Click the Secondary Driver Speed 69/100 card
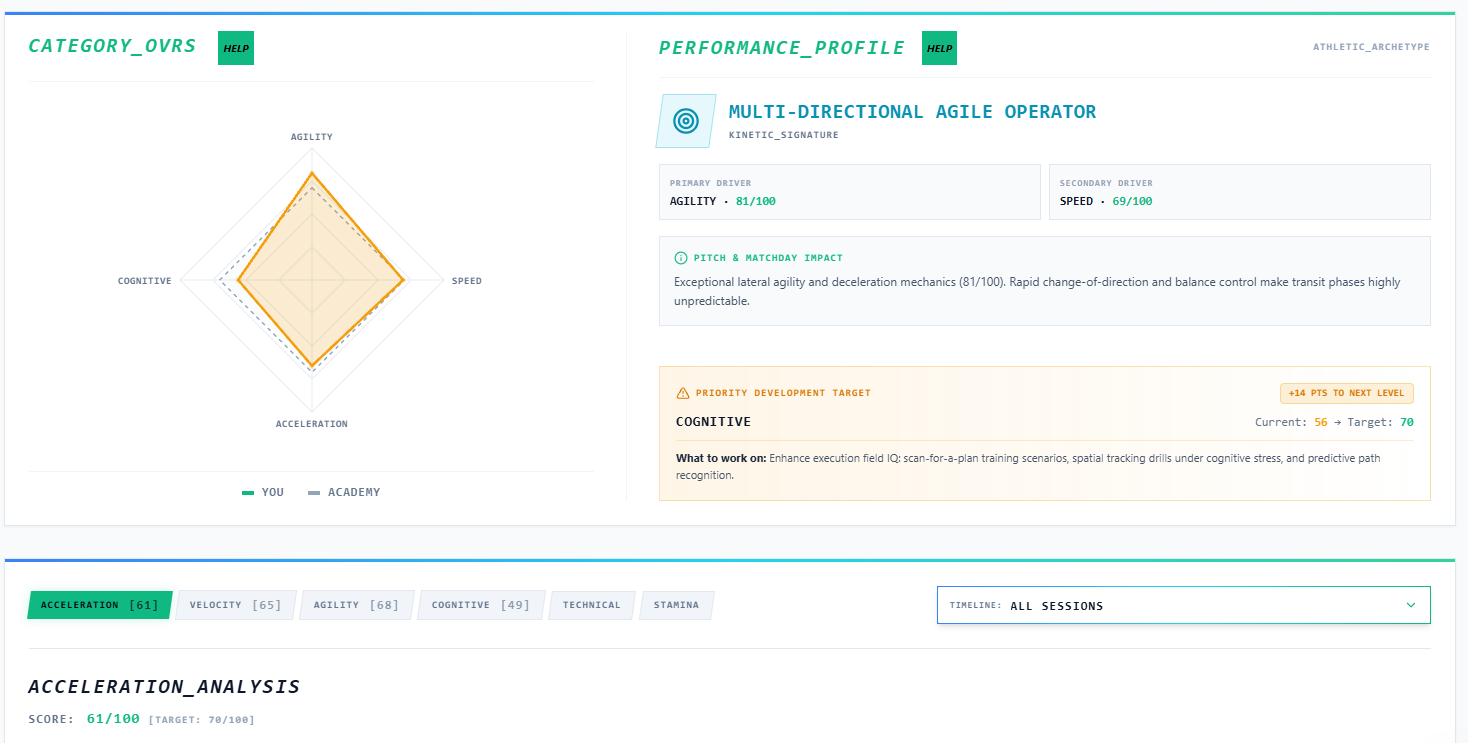 pyautogui.click(x=1240, y=192)
